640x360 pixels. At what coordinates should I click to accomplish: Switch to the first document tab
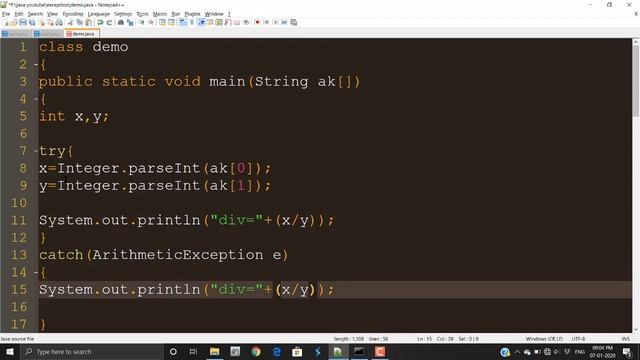(x=16, y=33)
